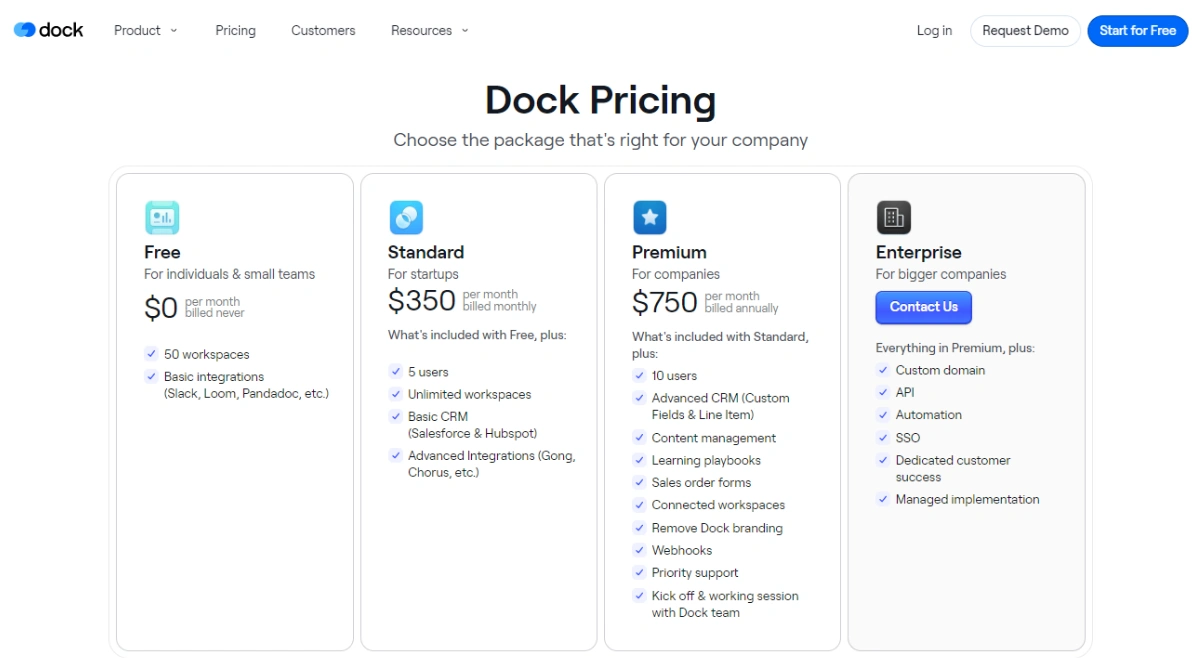1200x658 pixels.
Task: Click the Start for Free button
Action: tap(1137, 31)
